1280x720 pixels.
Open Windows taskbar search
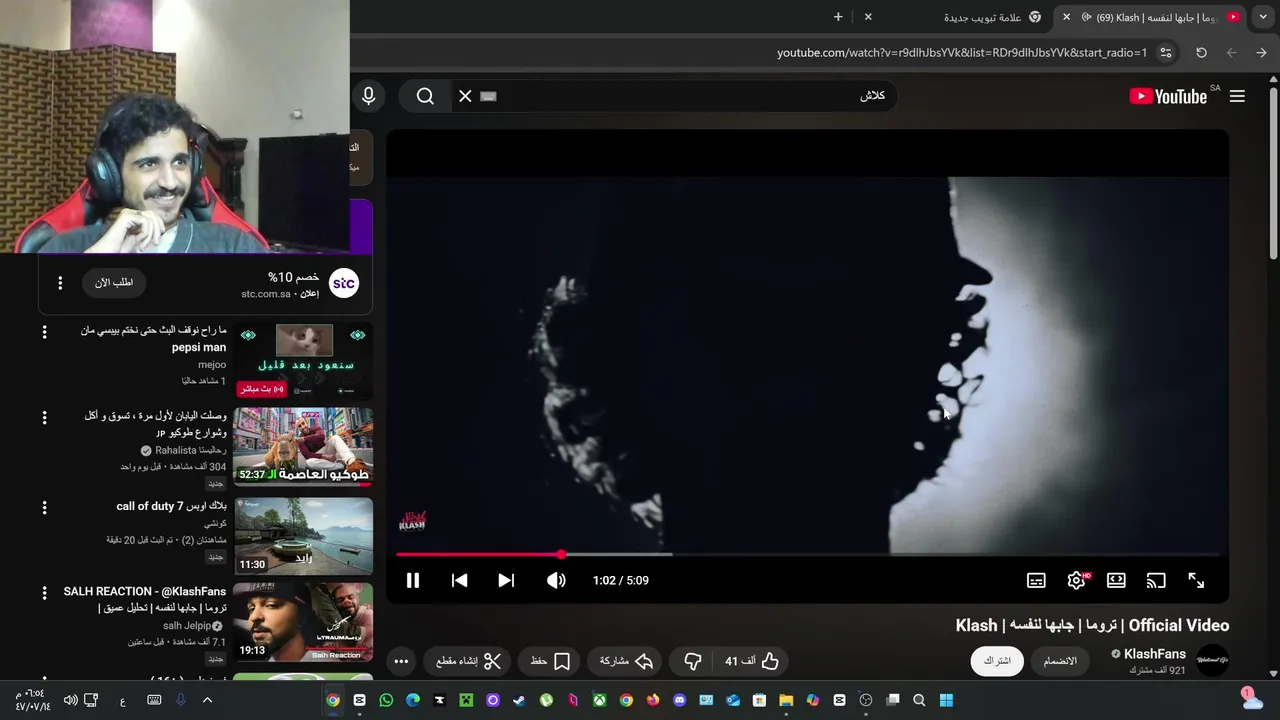[x=919, y=700]
